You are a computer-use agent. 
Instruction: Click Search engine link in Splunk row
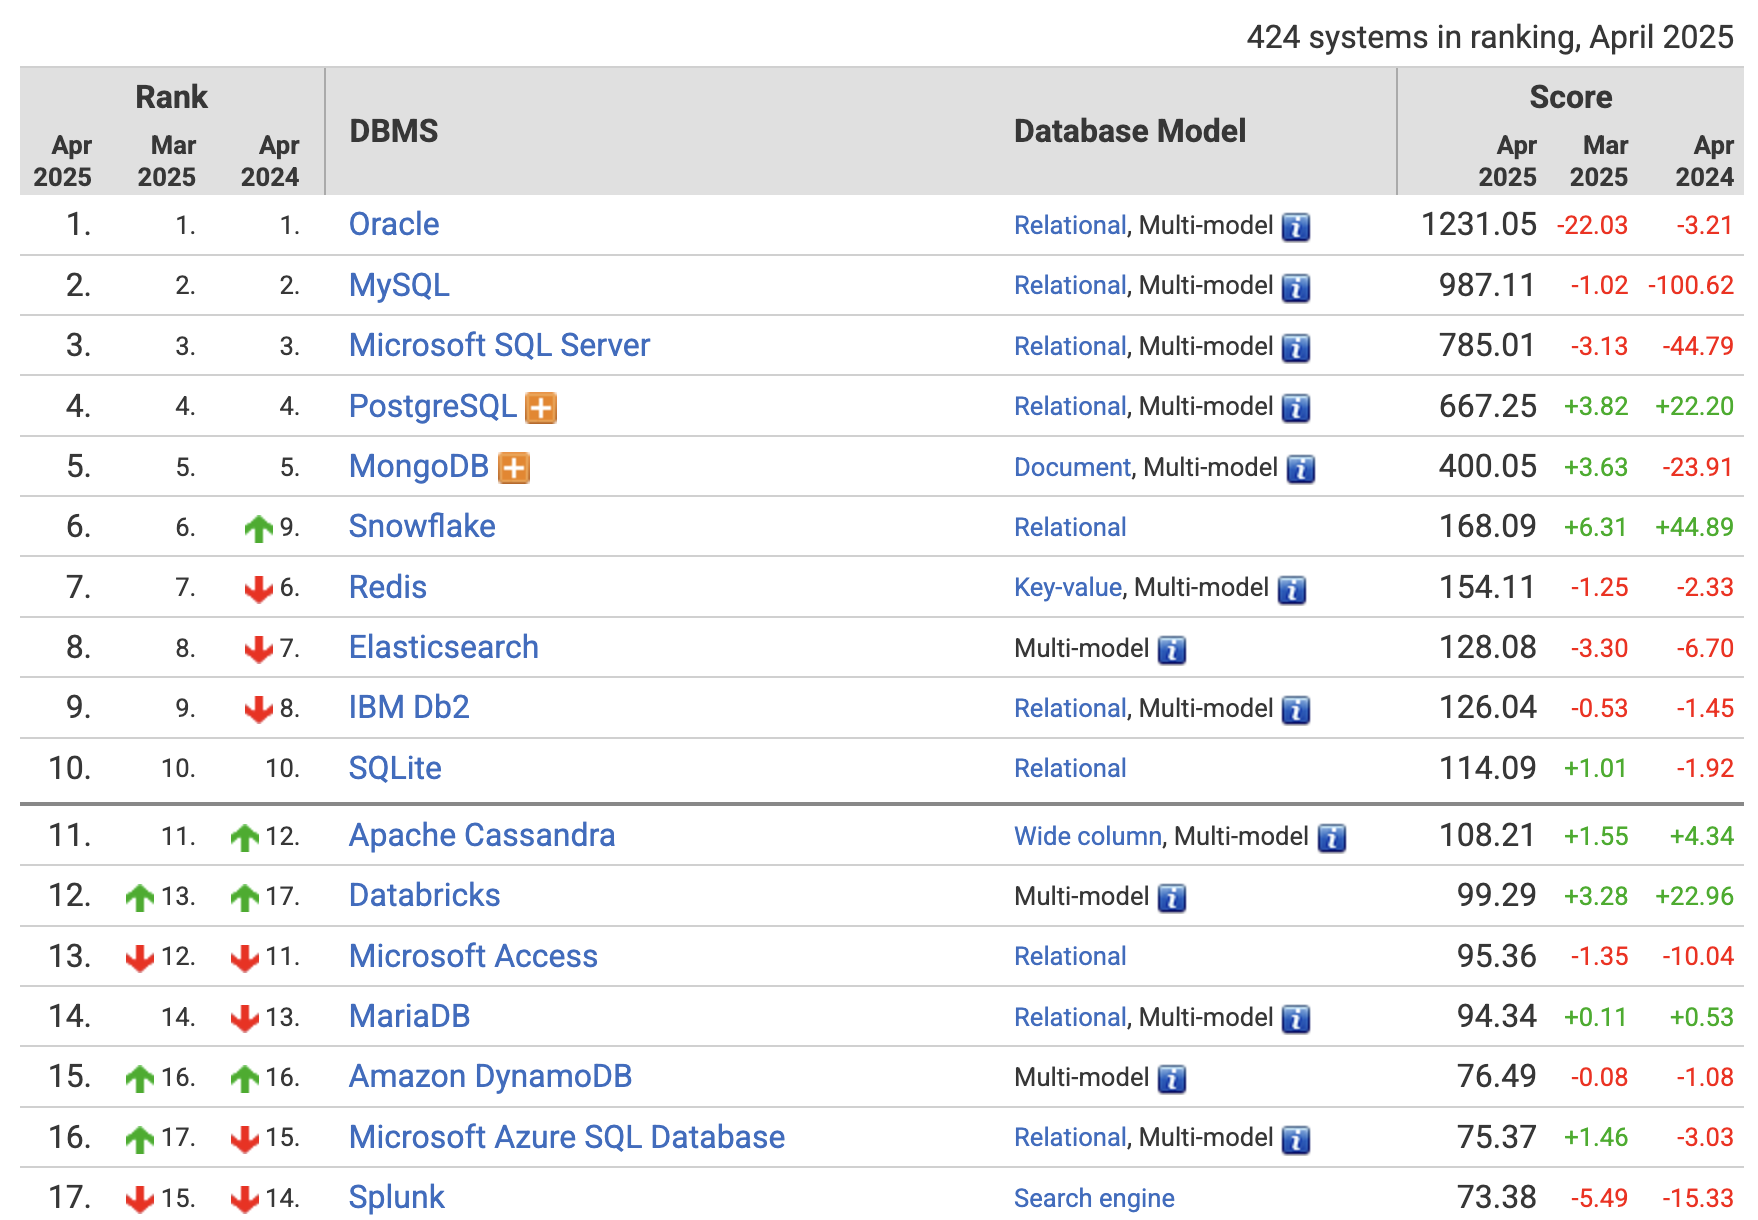(1094, 1198)
